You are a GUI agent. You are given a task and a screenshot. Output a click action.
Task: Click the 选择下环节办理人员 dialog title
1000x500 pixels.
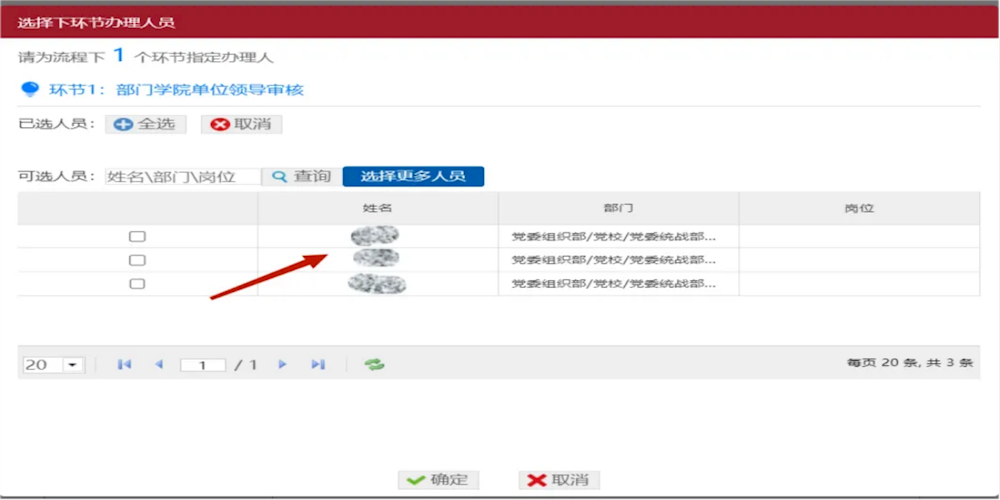point(96,24)
